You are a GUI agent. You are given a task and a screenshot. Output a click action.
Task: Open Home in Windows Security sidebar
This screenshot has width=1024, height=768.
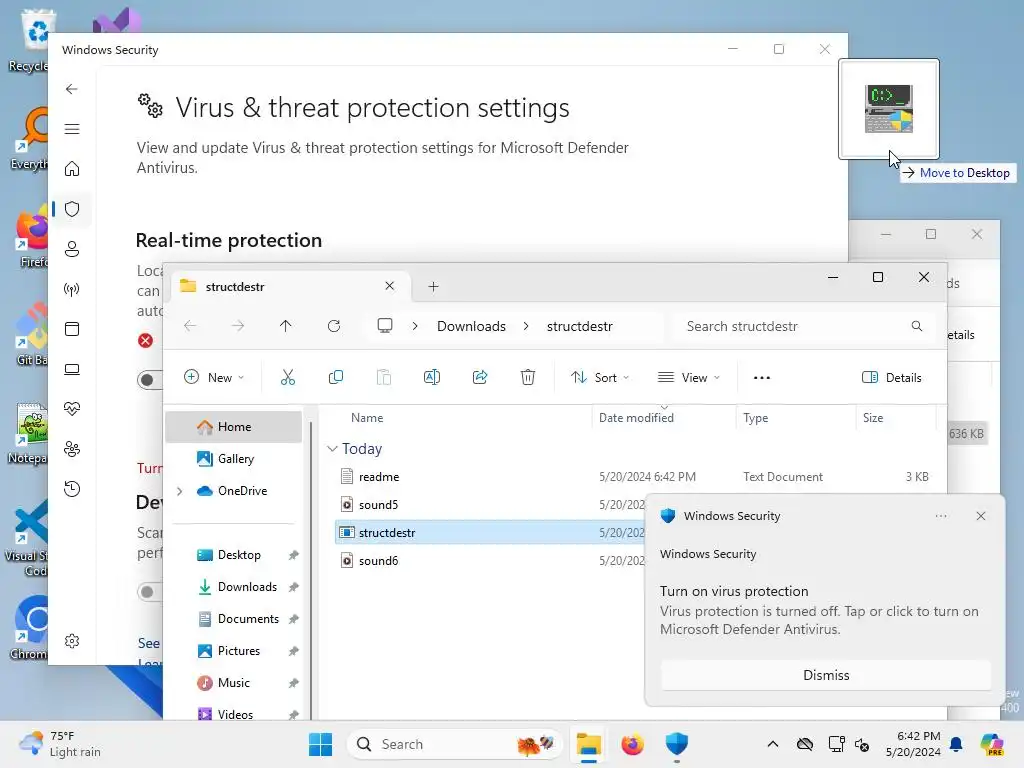coord(72,169)
